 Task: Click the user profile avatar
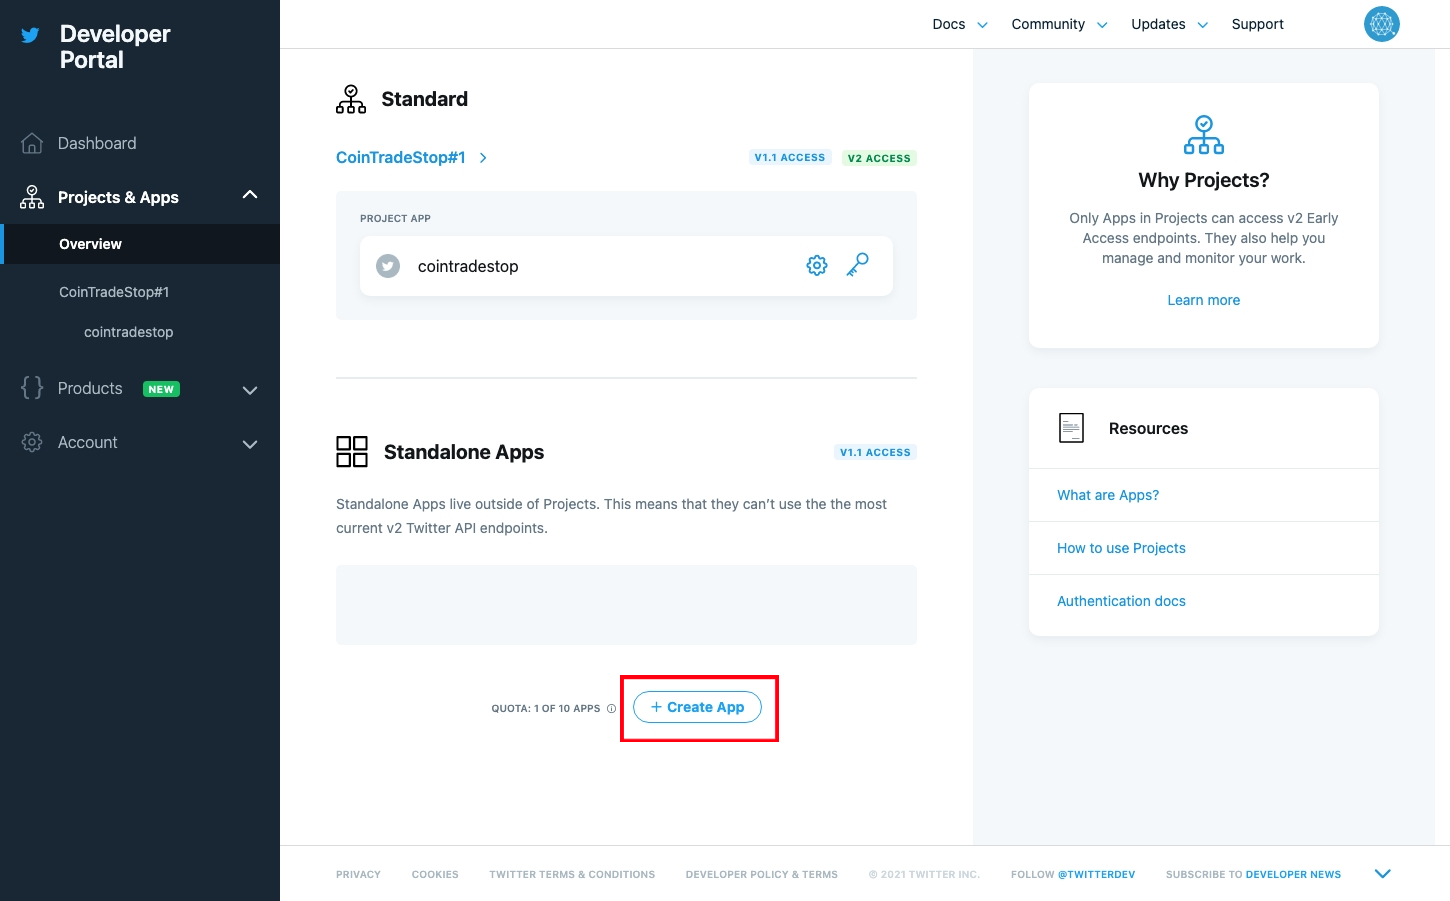click(x=1382, y=24)
